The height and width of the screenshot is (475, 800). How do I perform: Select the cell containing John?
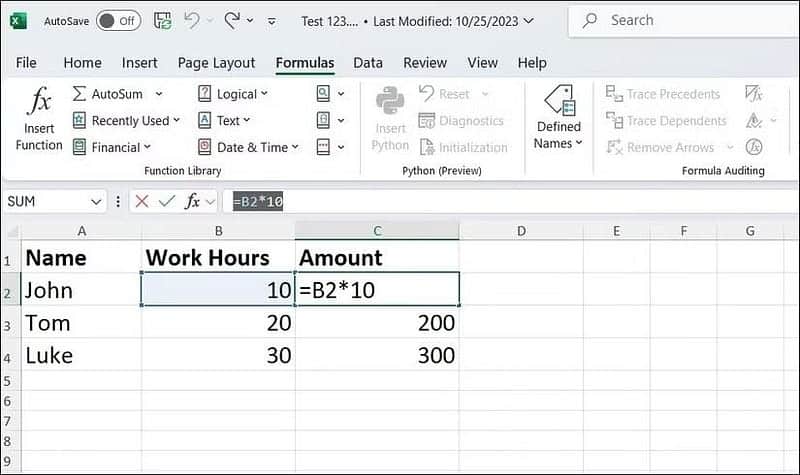click(82, 290)
